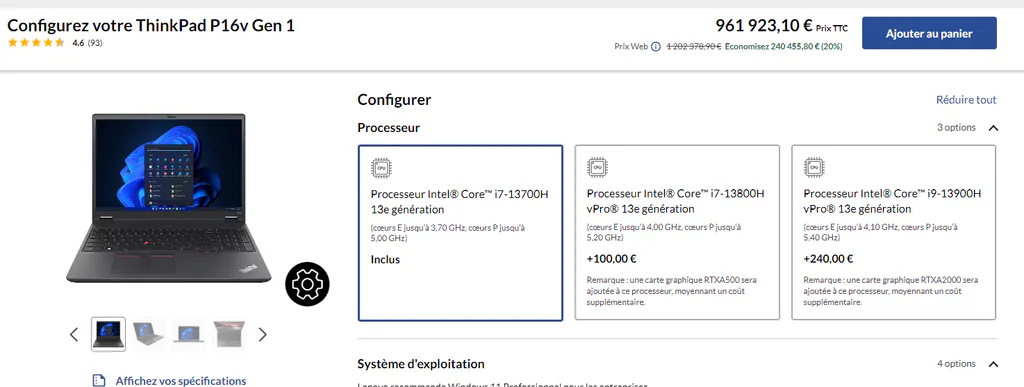Collapse the Processeur section chevron
This screenshot has width=1024, height=387.
993,128
